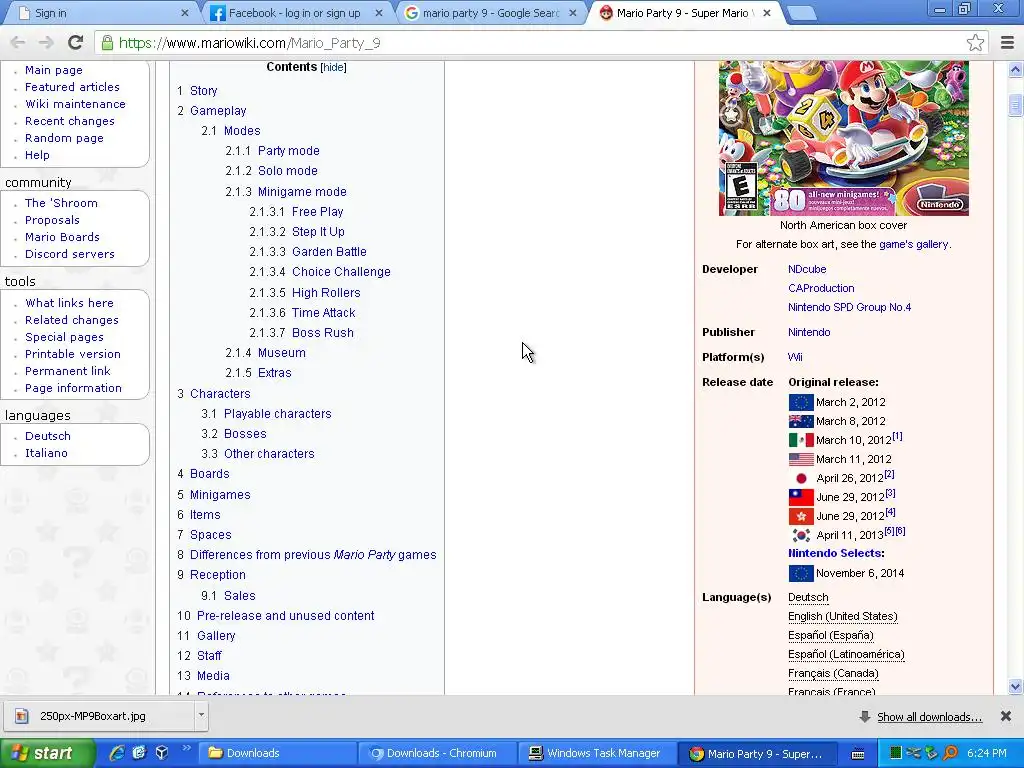
Task: Switch to Windows Task Manager in the taskbar
Action: click(598, 753)
